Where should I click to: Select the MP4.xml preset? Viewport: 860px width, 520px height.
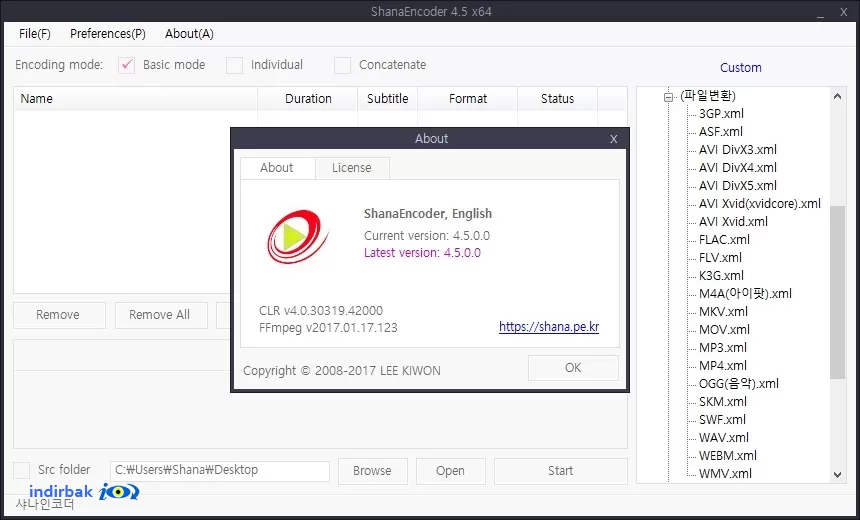[x=722, y=366]
